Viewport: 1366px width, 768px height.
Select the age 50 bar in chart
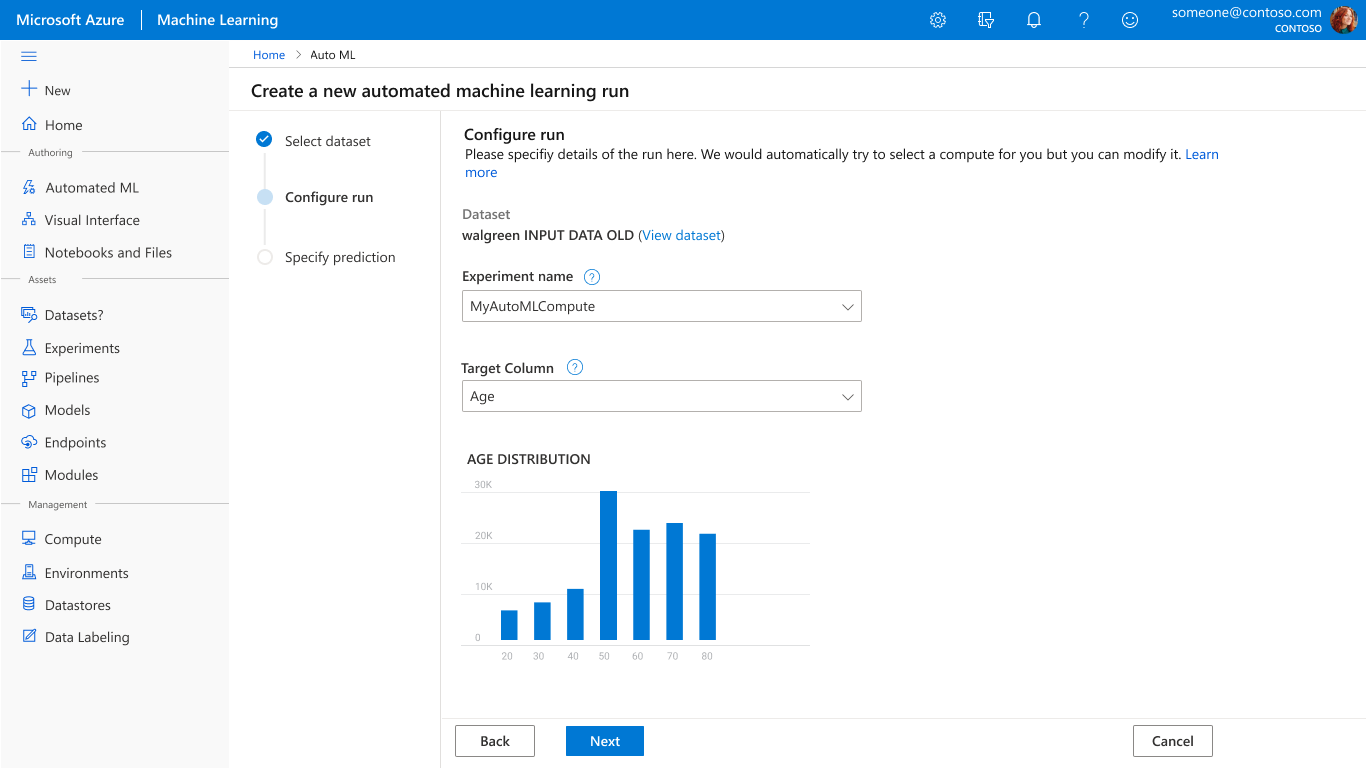608,565
